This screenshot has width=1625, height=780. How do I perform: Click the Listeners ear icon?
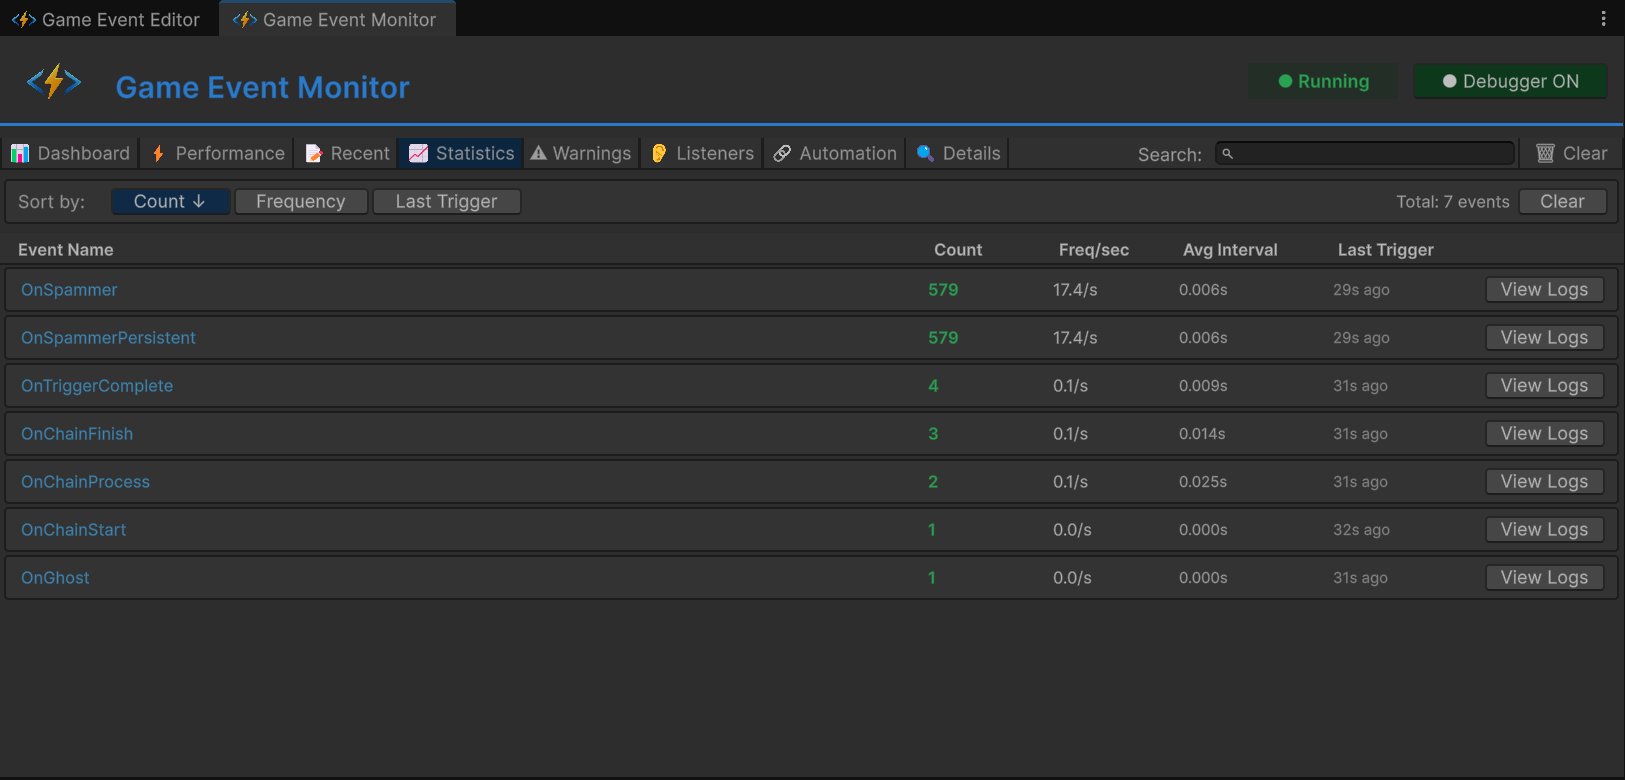[x=659, y=153]
